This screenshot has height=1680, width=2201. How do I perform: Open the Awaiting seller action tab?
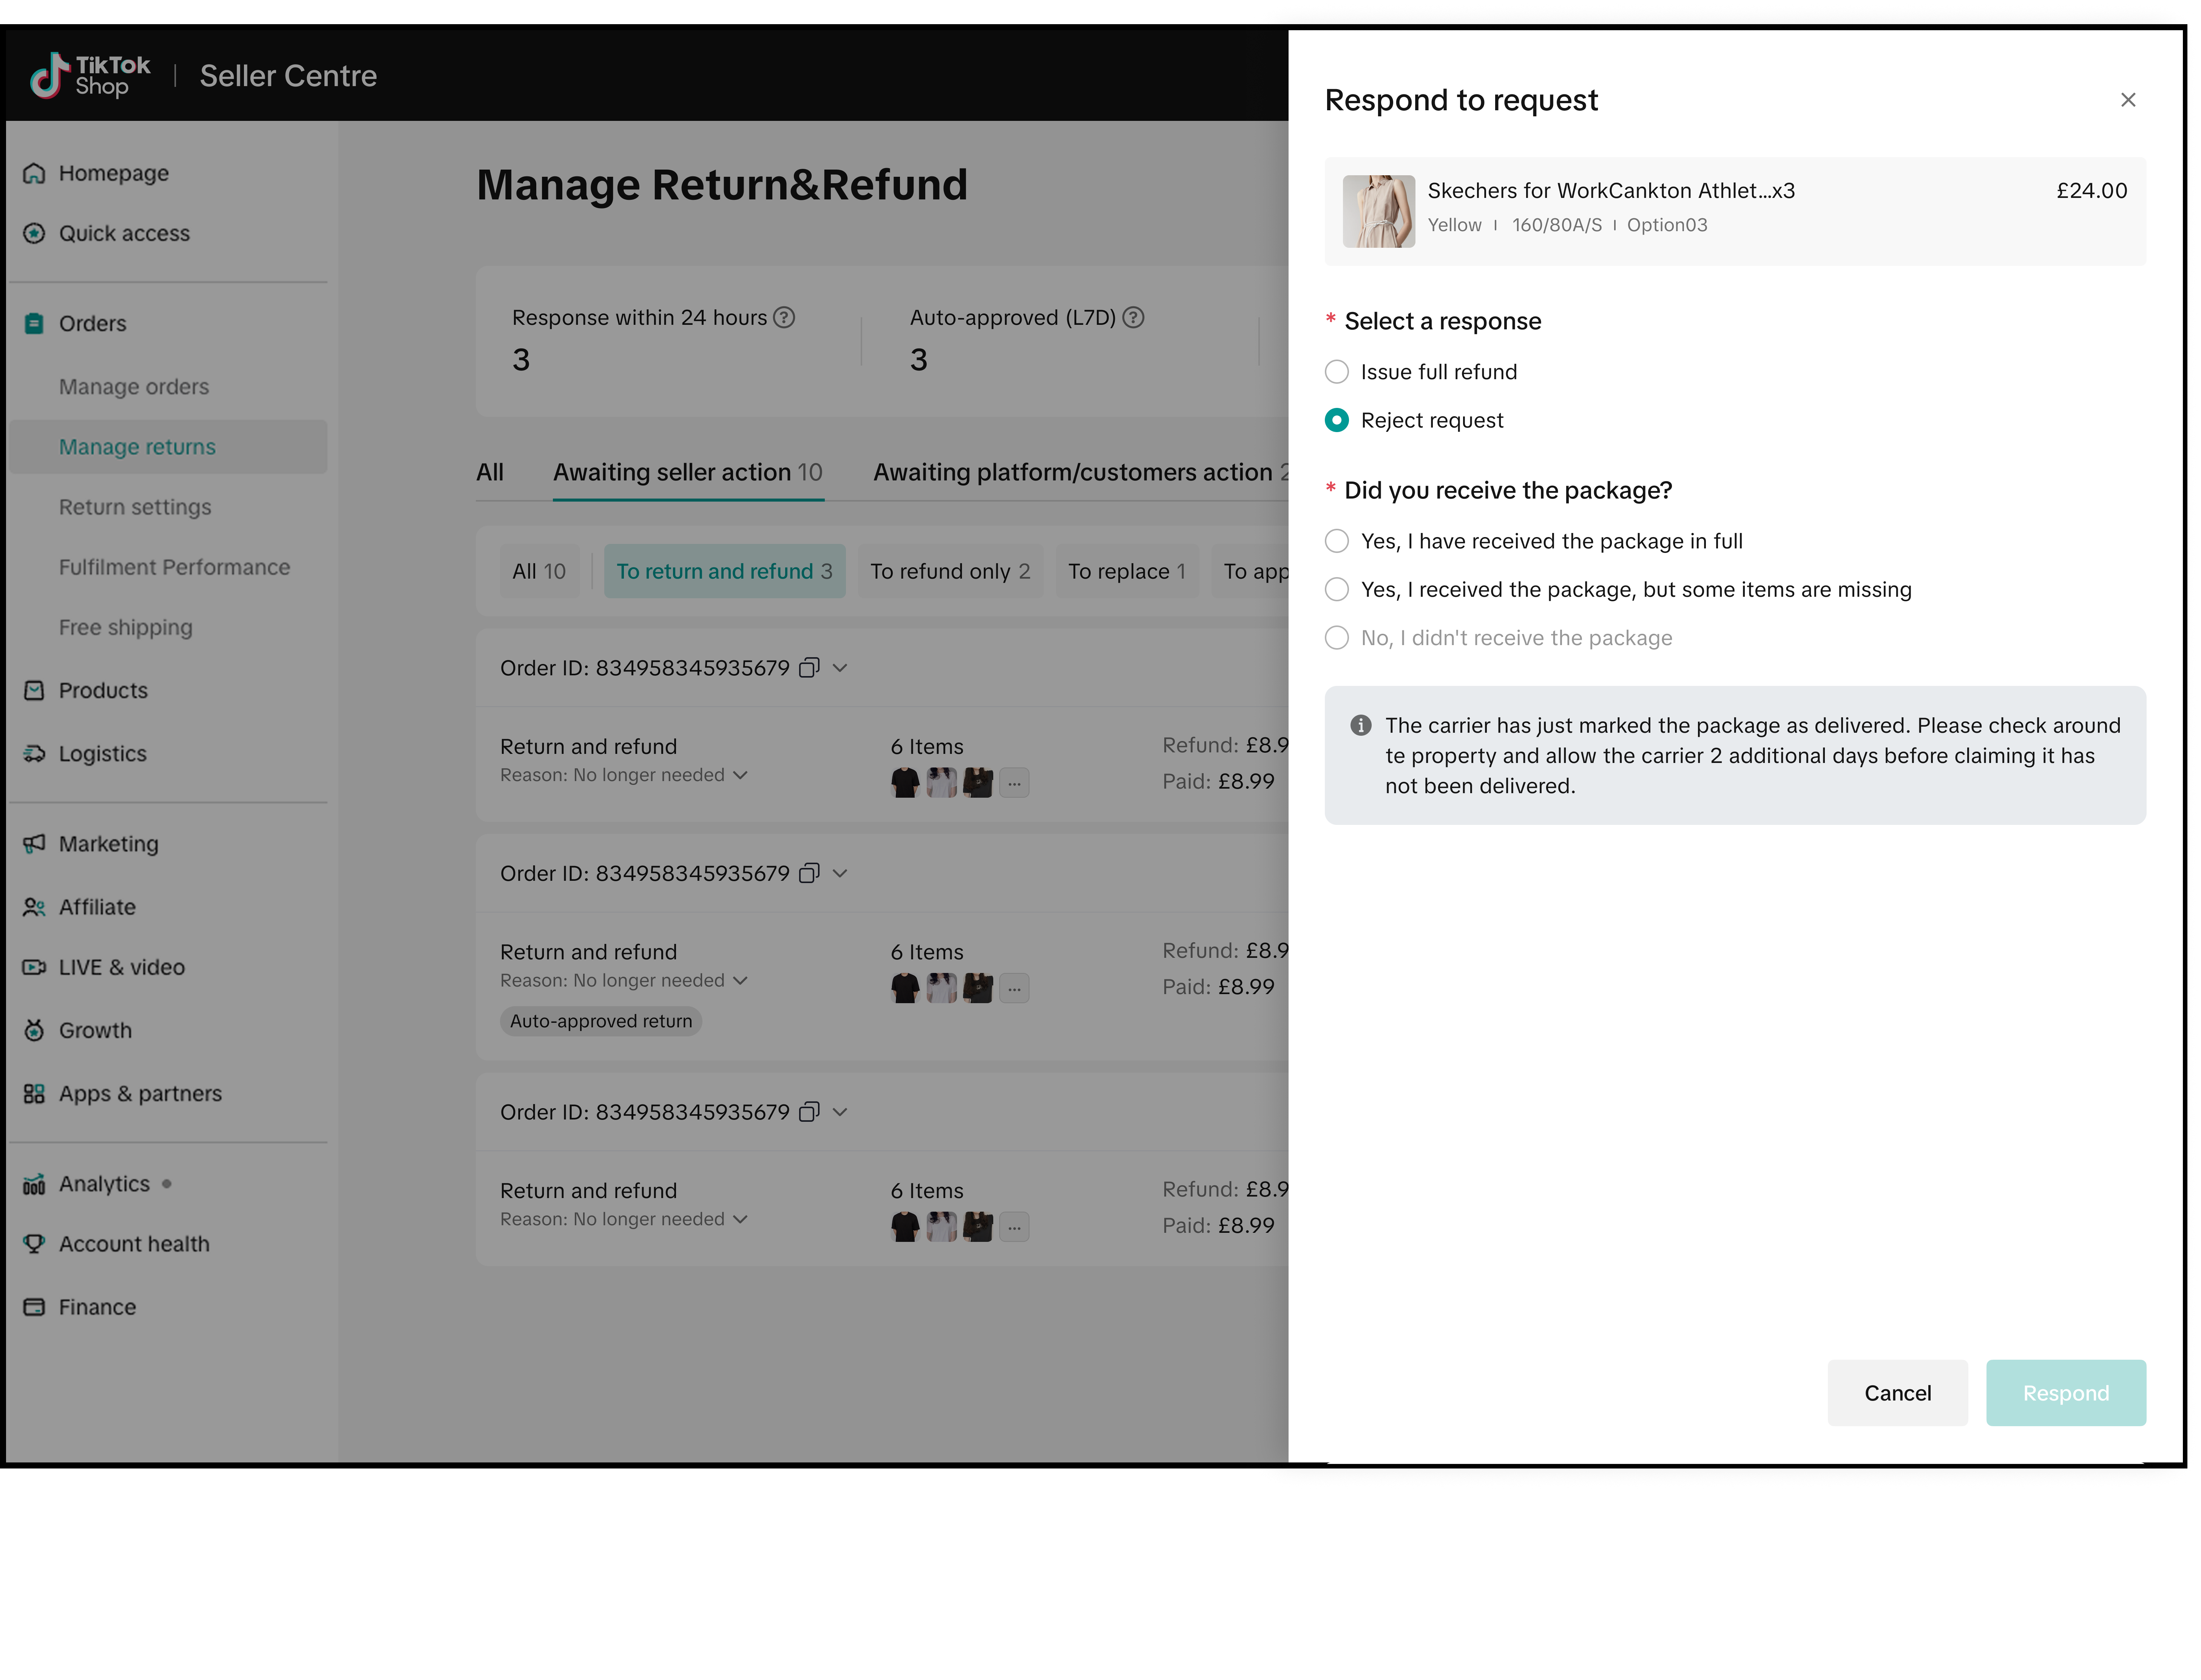(x=688, y=472)
